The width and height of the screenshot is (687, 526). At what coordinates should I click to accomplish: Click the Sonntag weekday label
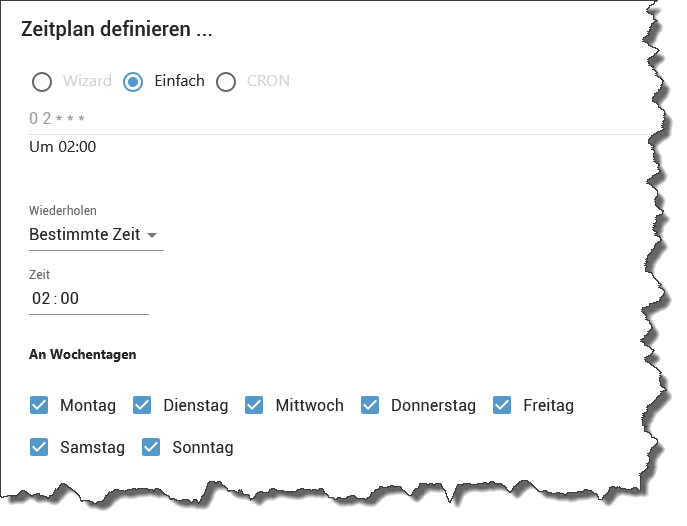(203, 448)
